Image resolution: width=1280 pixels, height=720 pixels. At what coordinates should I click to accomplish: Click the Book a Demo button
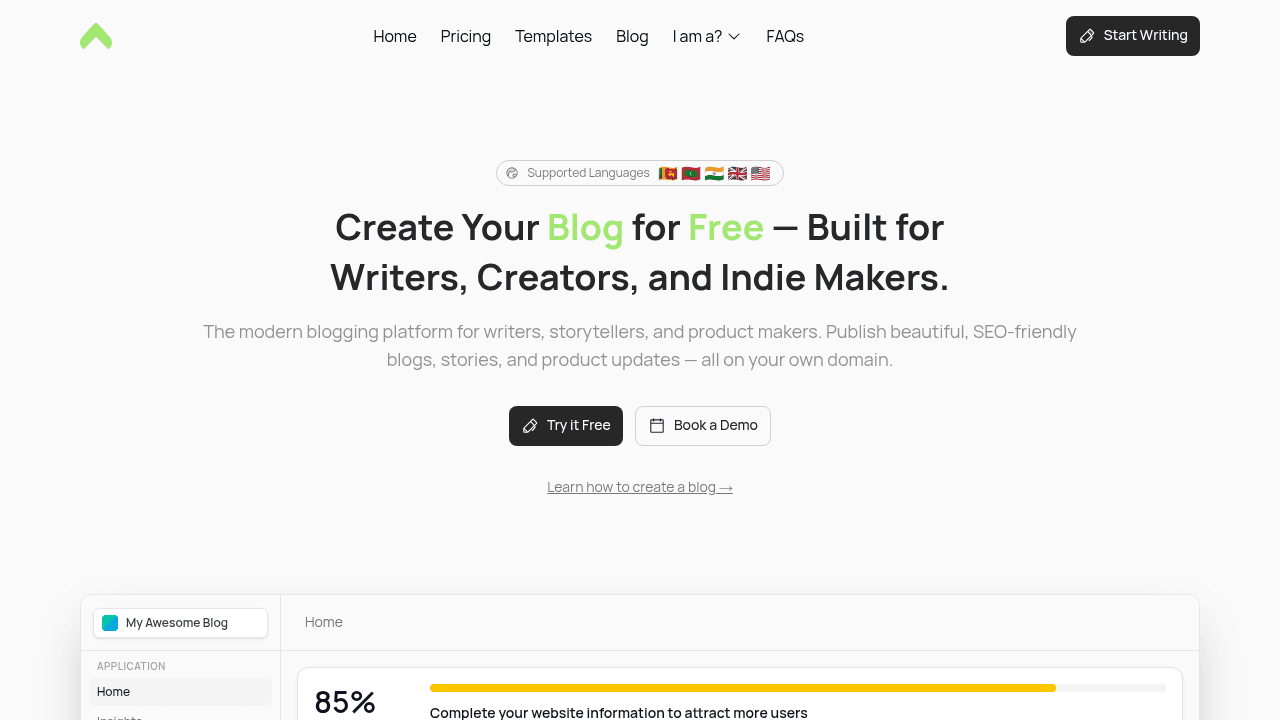703,426
